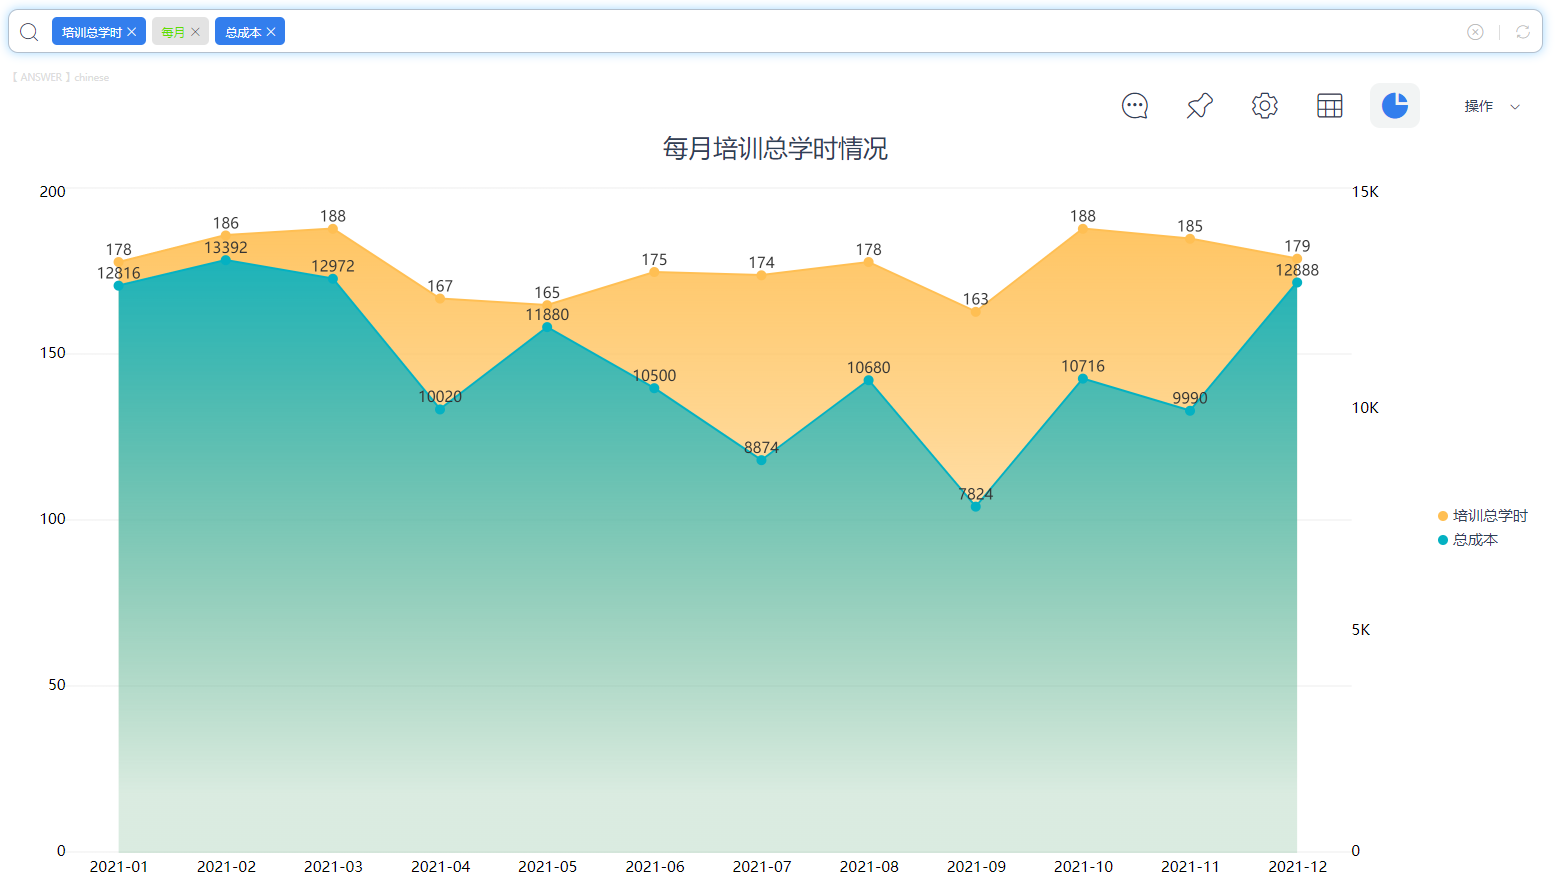
Task: Remove the 每月 keyword tag
Action: 196,31
